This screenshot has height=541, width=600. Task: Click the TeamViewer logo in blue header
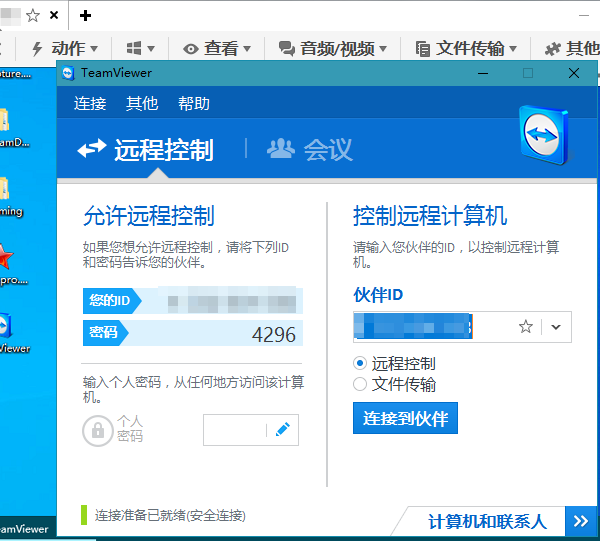coord(544,140)
